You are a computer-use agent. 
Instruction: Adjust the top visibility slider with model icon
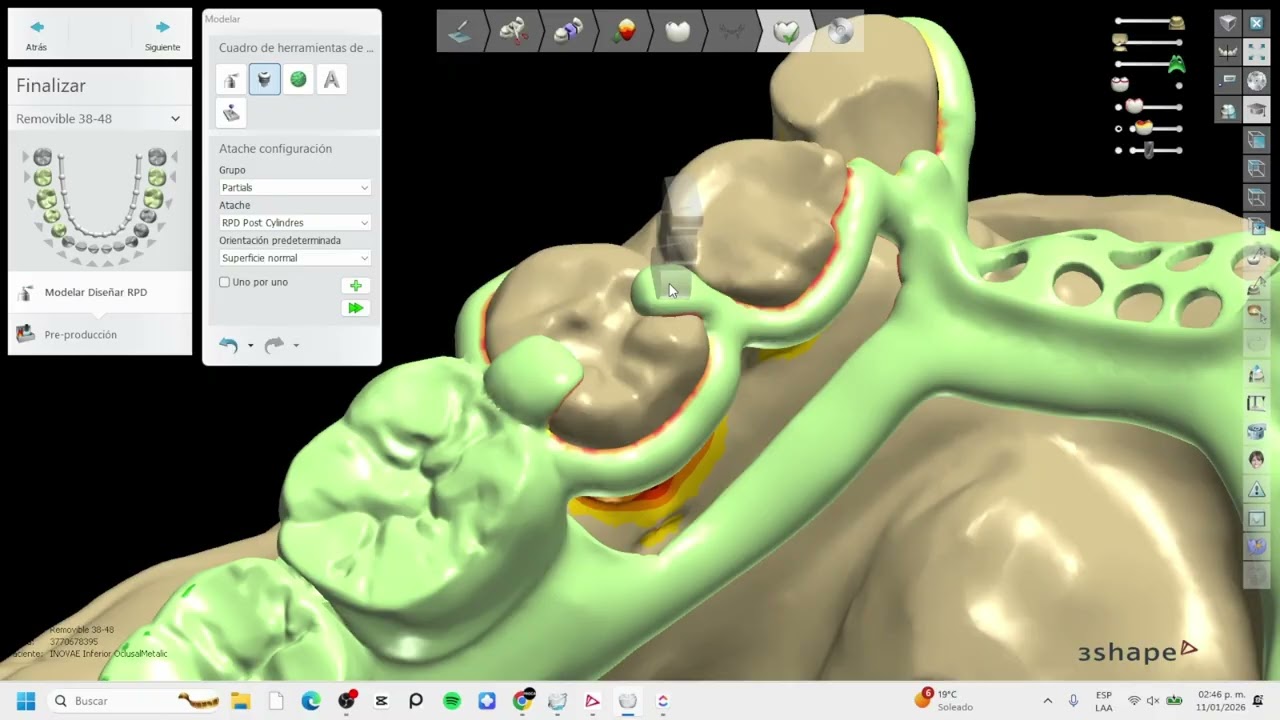point(1150,21)
